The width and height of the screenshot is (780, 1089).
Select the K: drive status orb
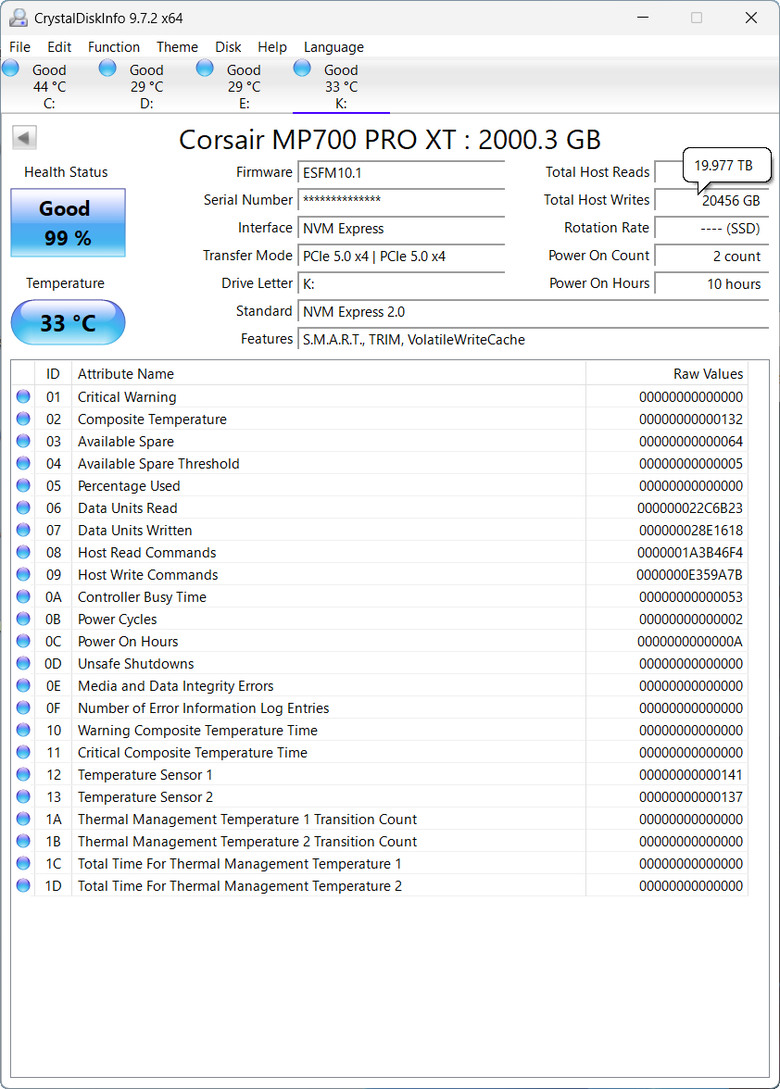302,68
